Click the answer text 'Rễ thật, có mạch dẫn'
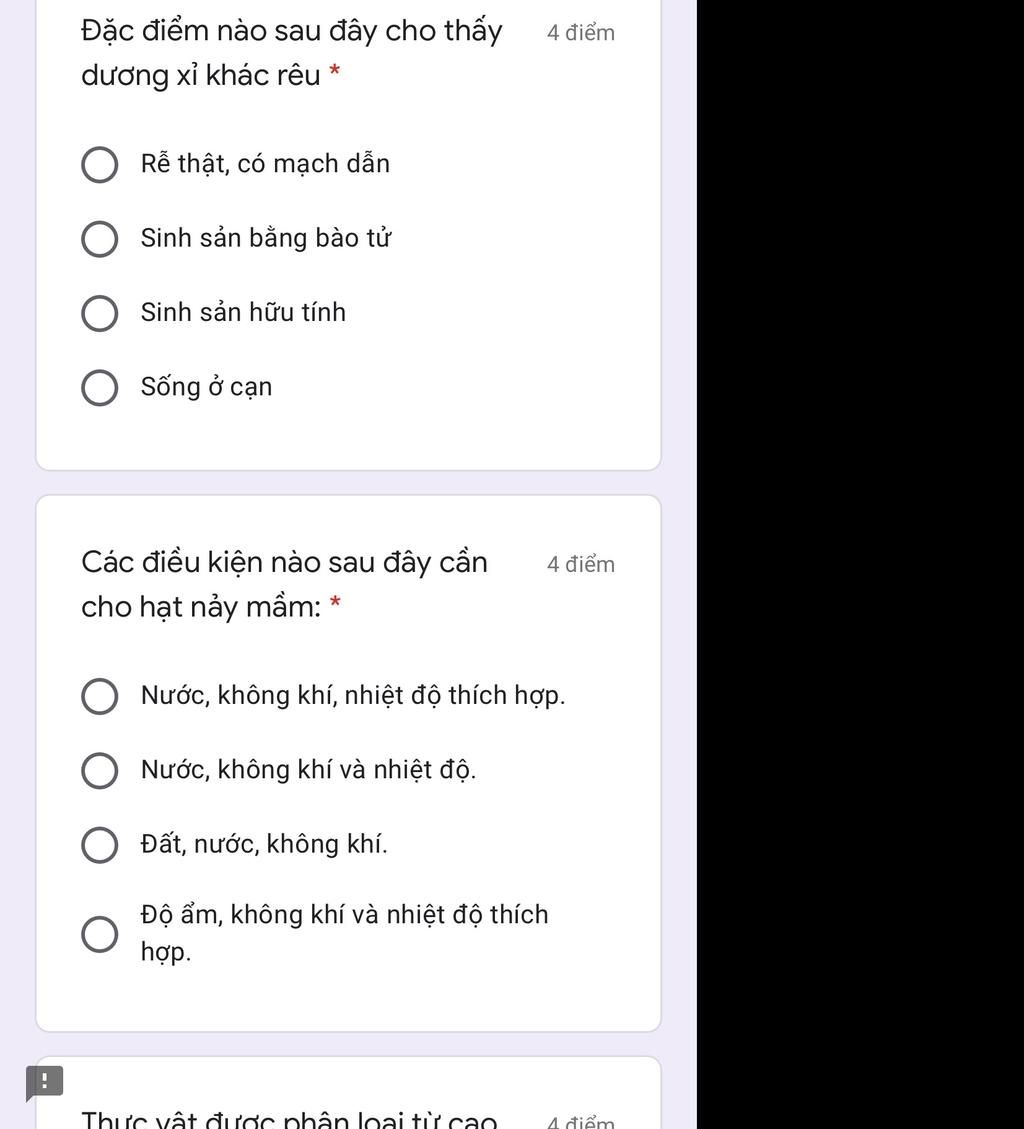1024x1129 pixels. click(265, 164)
